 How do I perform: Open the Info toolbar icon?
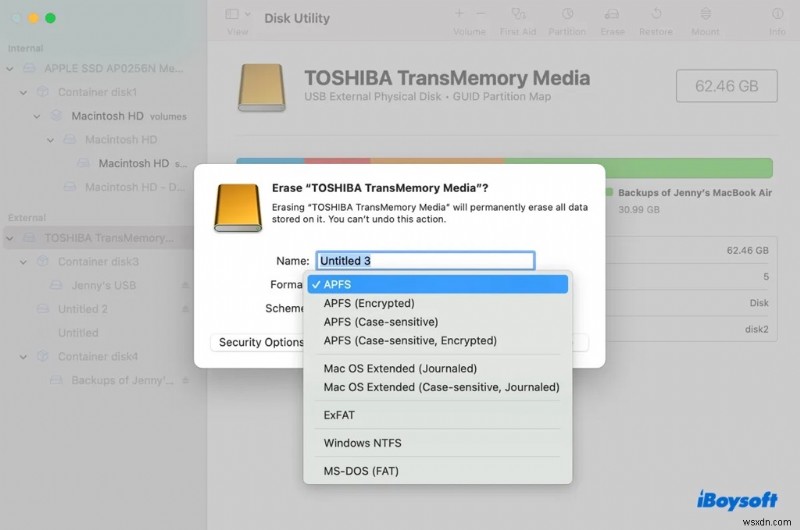coord(778,14)
